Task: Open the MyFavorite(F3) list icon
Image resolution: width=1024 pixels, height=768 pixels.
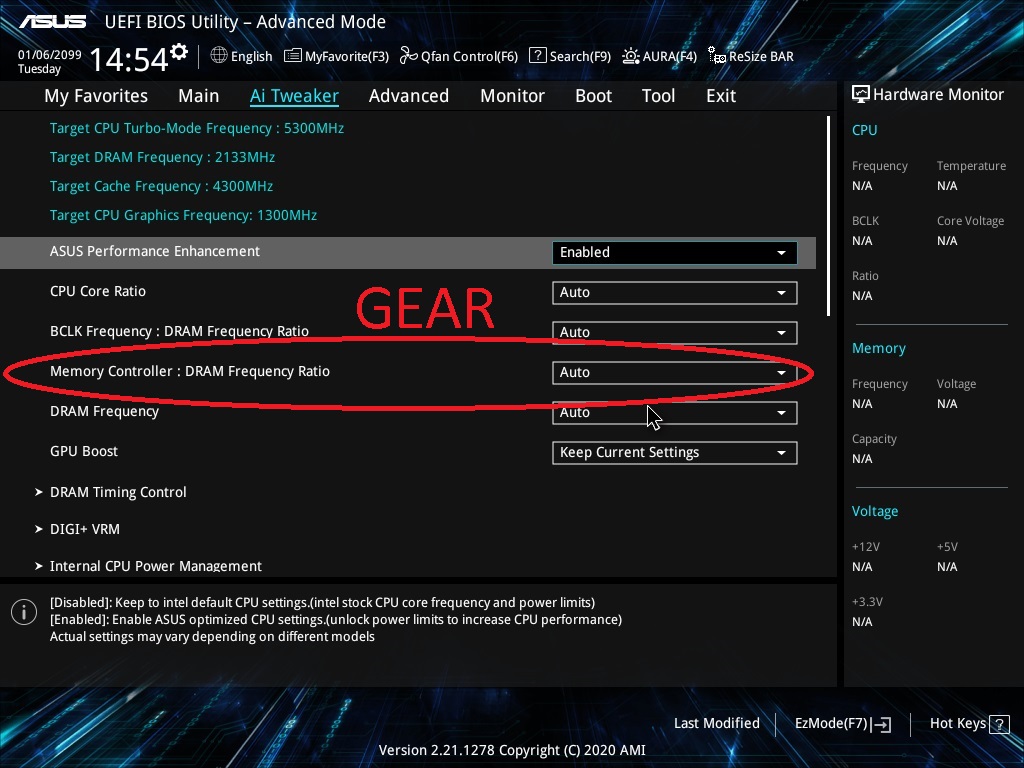Action: coord(293,56)
